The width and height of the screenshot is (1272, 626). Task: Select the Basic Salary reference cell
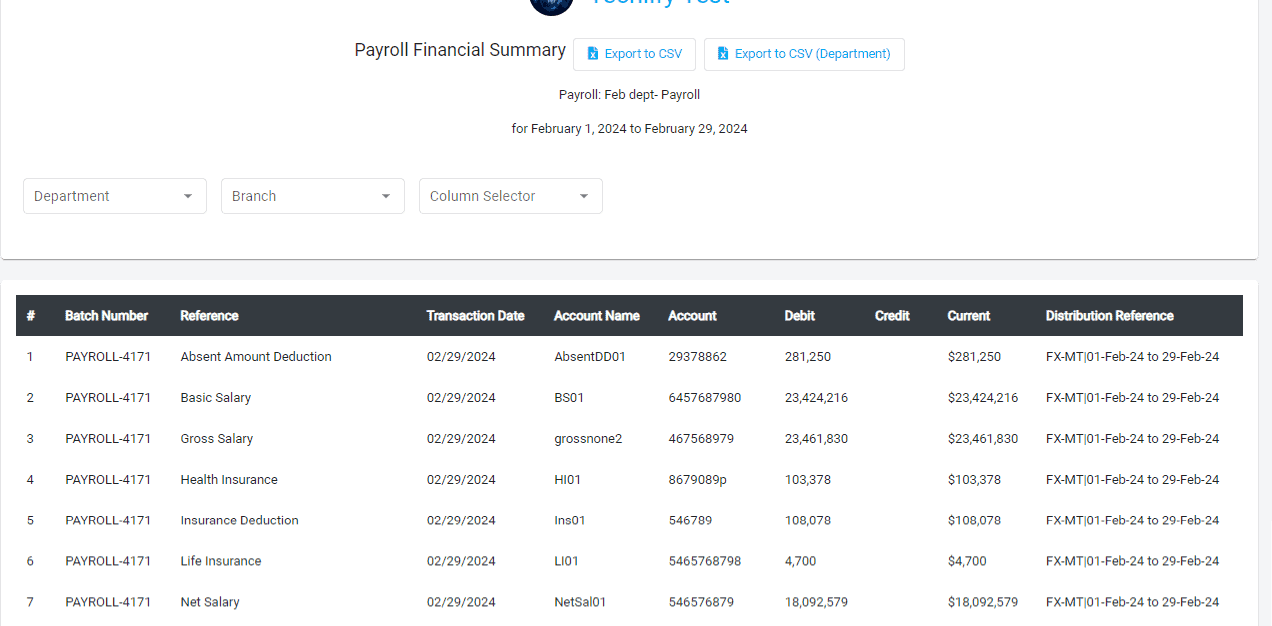215,397
